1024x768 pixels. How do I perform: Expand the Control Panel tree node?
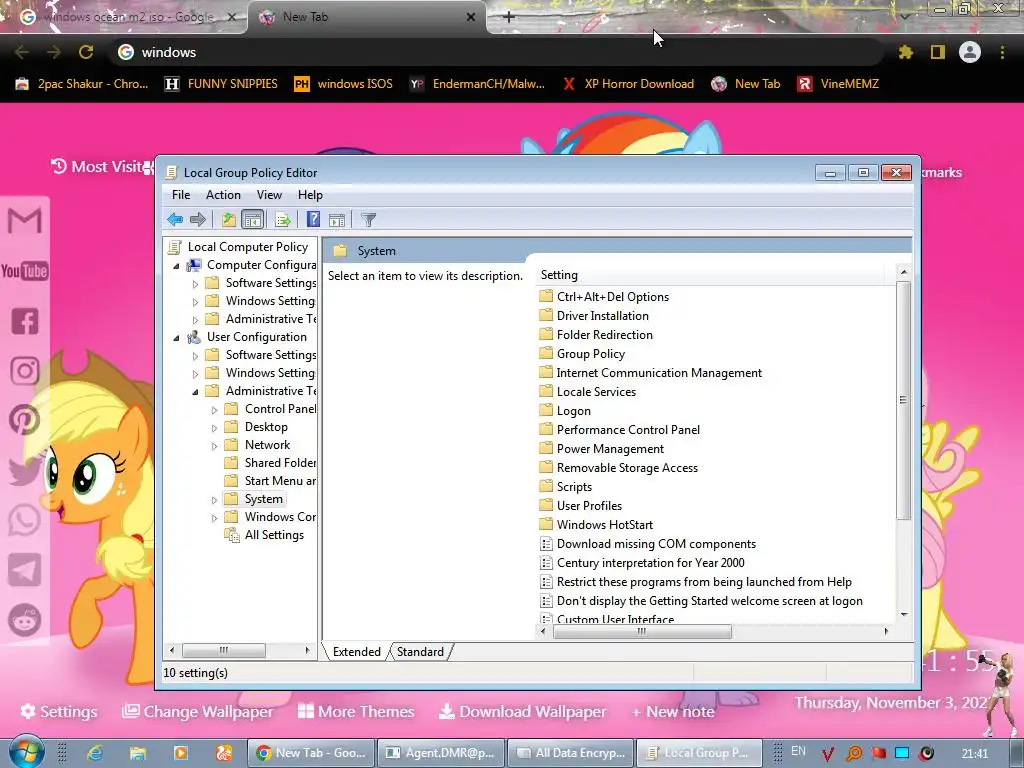click(x=214, y=410)
